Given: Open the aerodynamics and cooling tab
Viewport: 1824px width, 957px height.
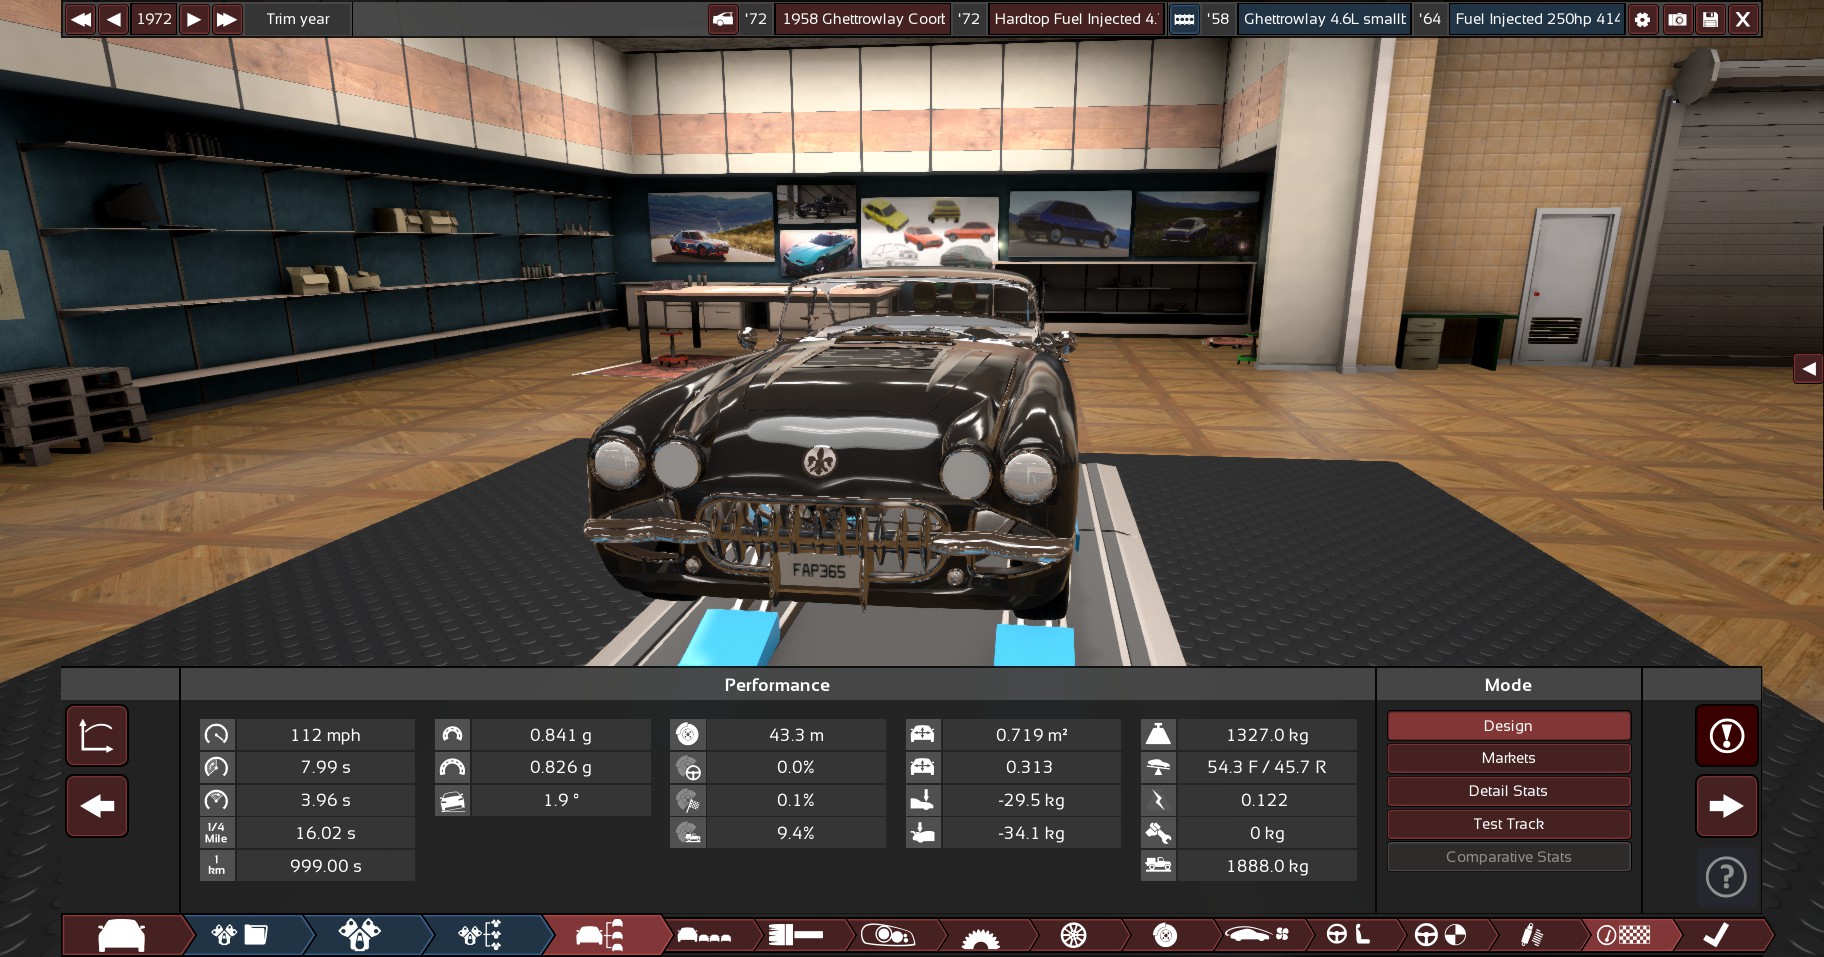Looking at the screenshot, I should pos(1257,936).
